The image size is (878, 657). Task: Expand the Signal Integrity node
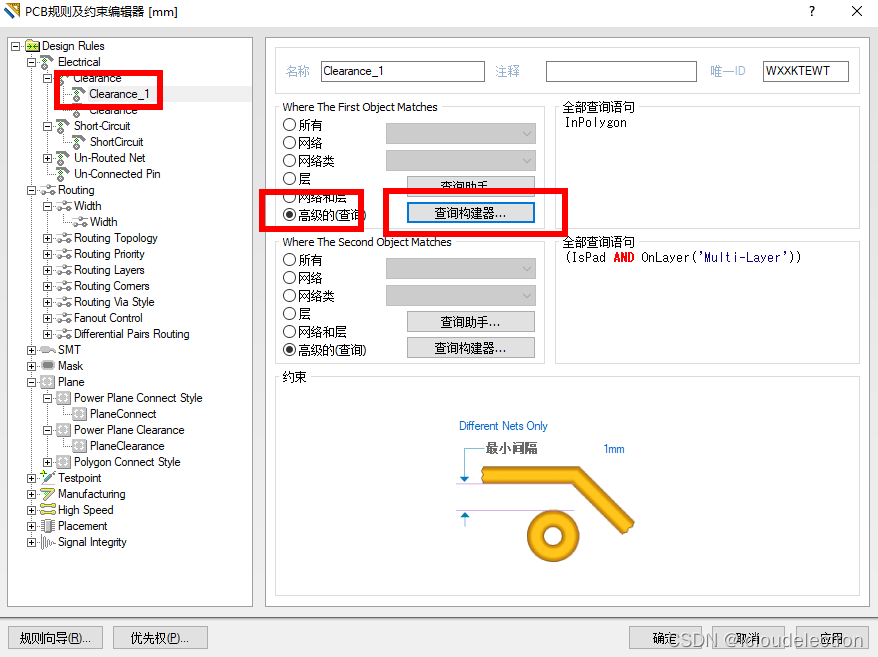(31, 543)
